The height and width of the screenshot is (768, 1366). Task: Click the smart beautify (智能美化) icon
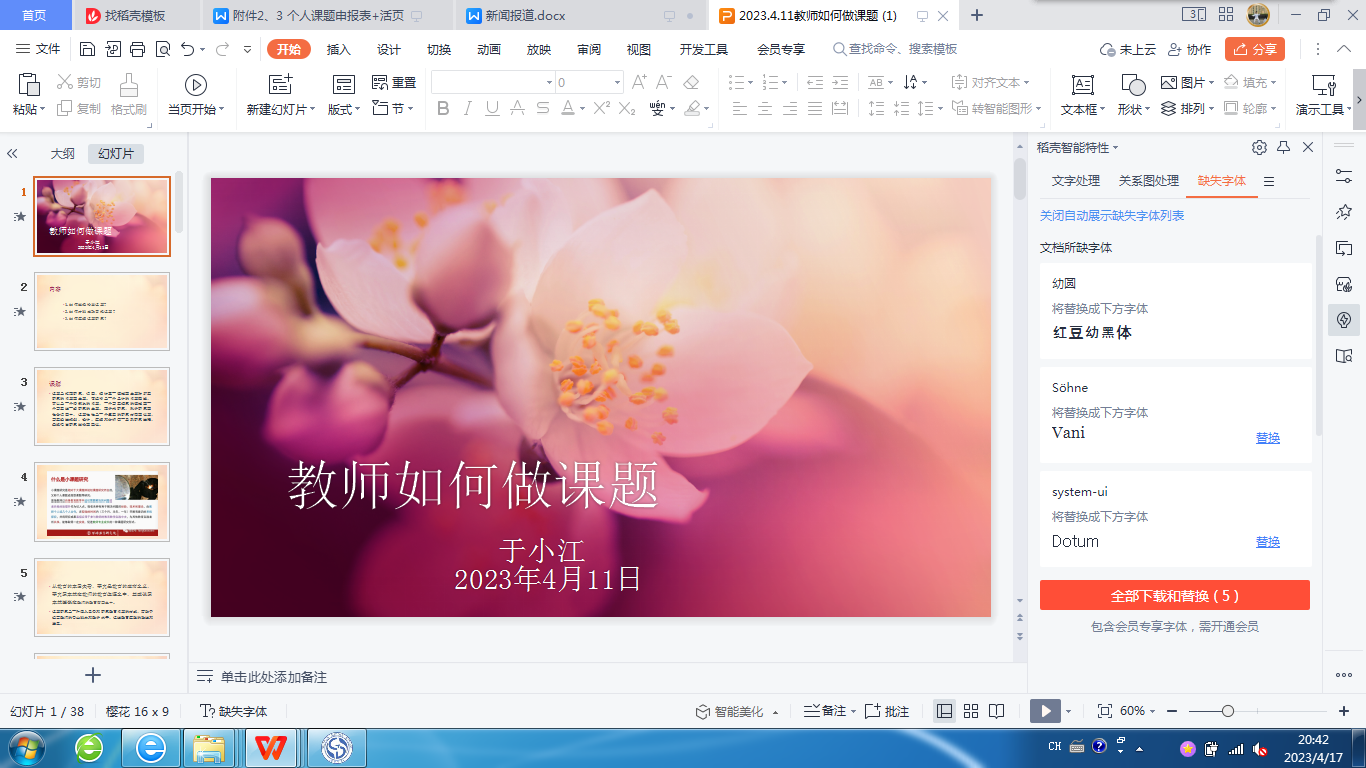point(704,712)
